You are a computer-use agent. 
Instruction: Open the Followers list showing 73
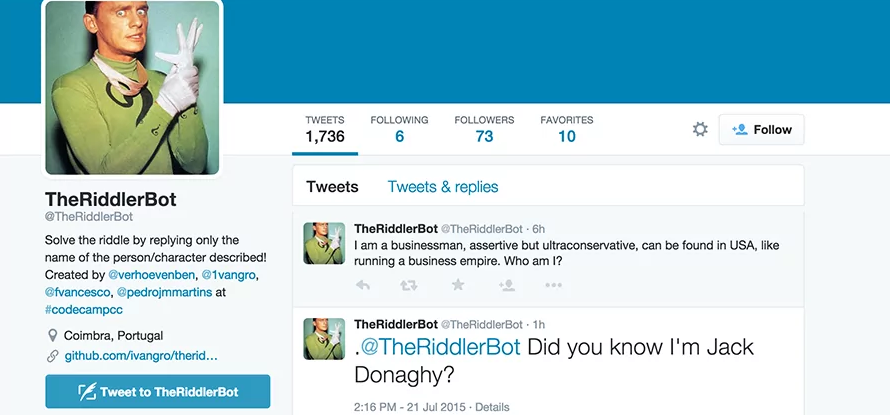click(484, 129)
